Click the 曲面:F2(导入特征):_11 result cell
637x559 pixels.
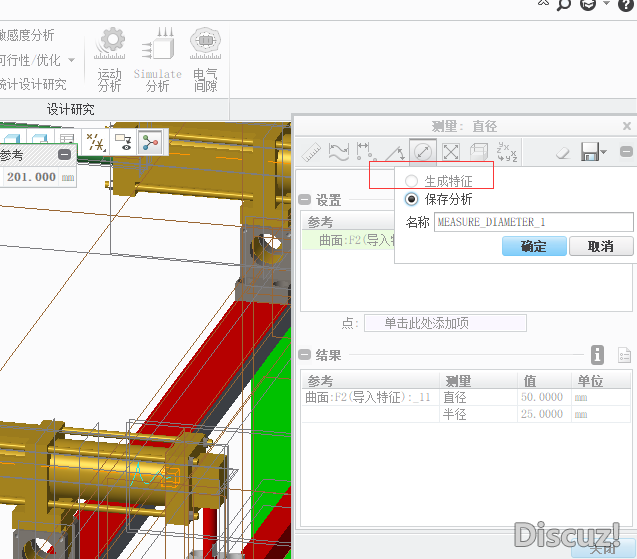click(368, 397)
